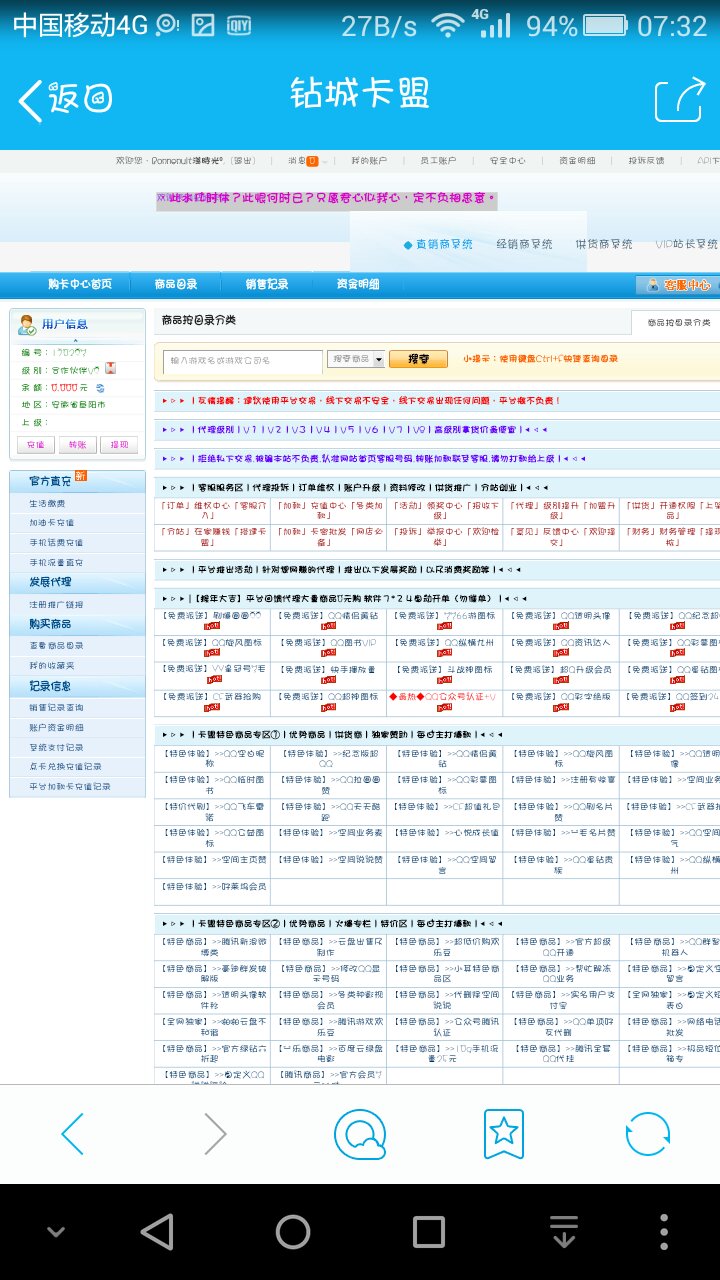
Task: Click the 【免费派送】斗战神图标 item
Action: coord(444,670)
